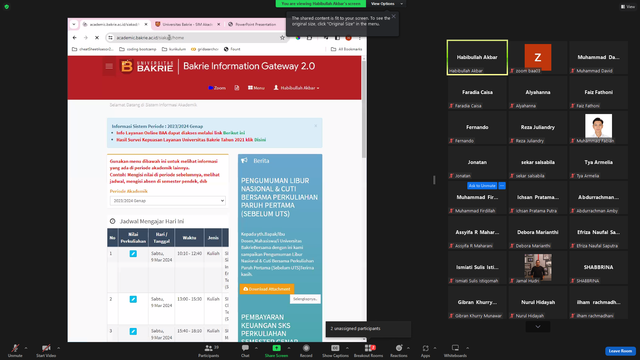Click Jamal Hudri's video thumbnail
The width and height of the screenshot is (640, 360).
538,267
